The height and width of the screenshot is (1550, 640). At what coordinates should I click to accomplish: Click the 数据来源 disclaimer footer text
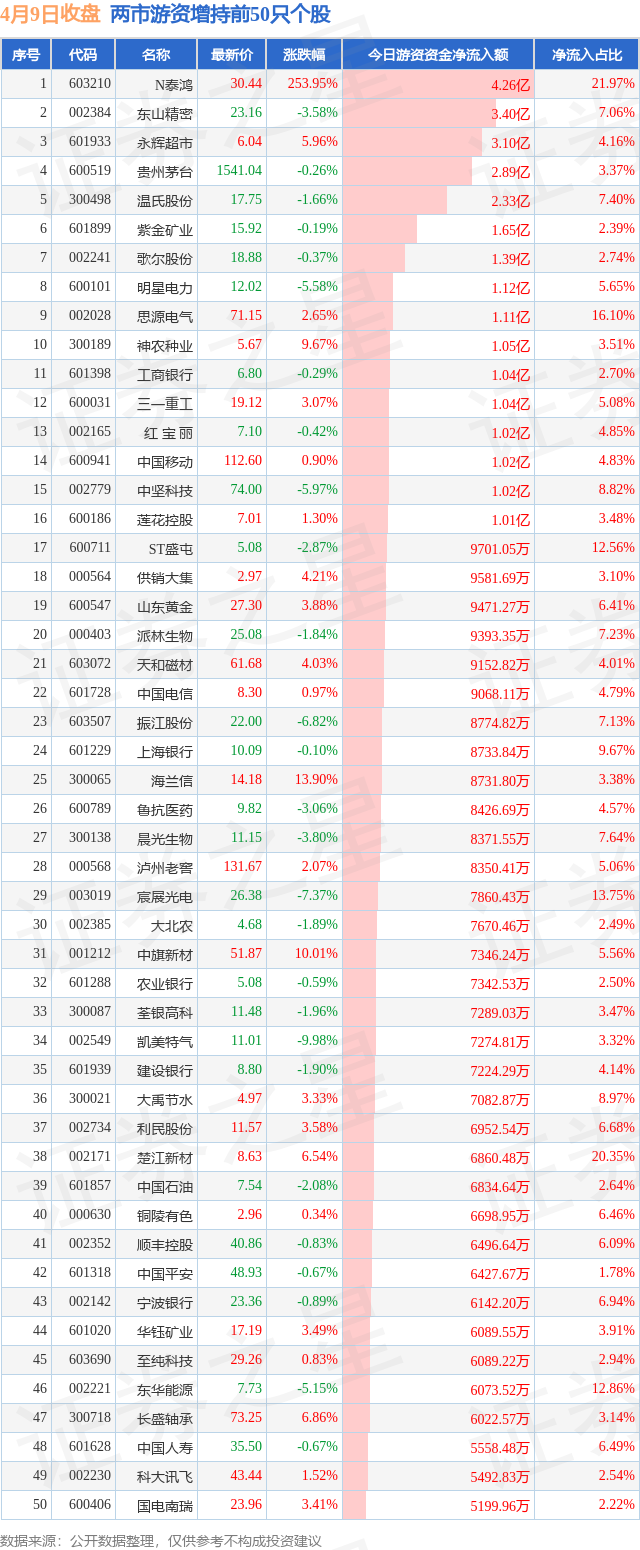(162, 1541)
